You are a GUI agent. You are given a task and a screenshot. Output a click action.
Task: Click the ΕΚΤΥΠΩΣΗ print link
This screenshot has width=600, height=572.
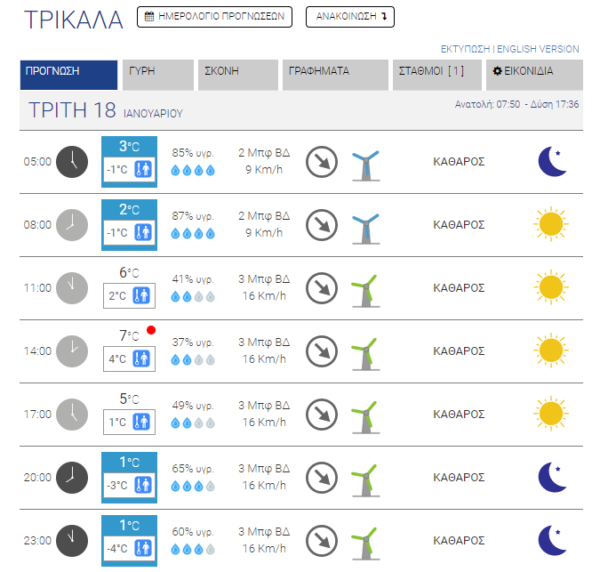click(465, 49)
